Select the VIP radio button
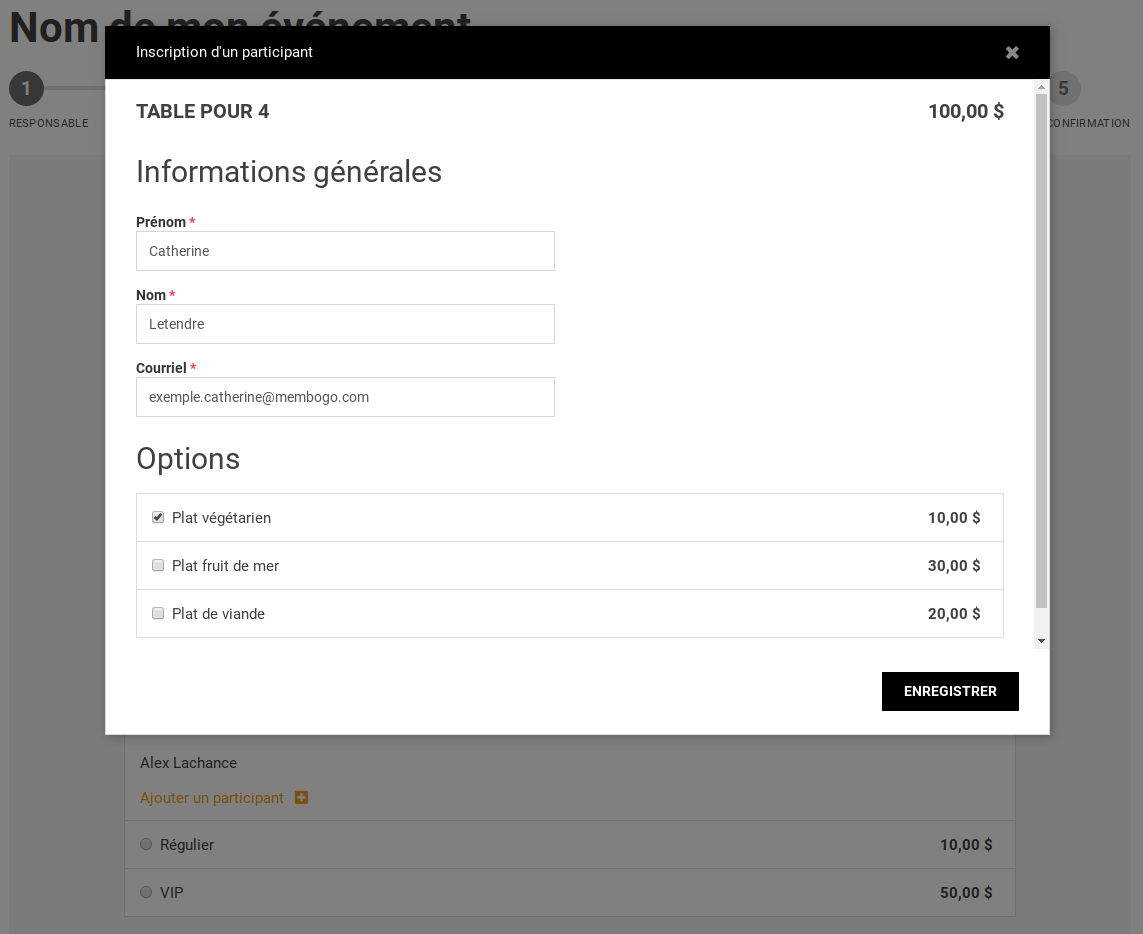Image resolution: width=1143 pixels, height=934 pixels. tap(146, 892)
